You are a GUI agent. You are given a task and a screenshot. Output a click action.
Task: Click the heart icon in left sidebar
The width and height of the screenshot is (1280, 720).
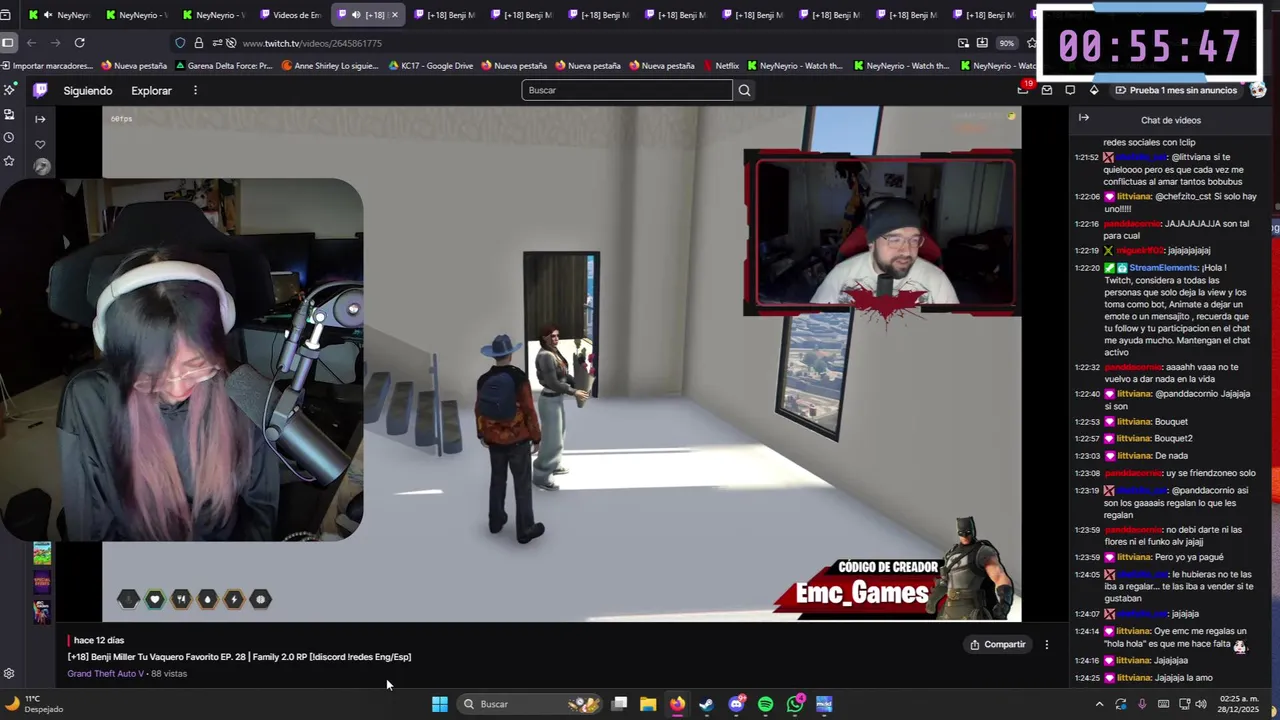click(x=40, y=144)
